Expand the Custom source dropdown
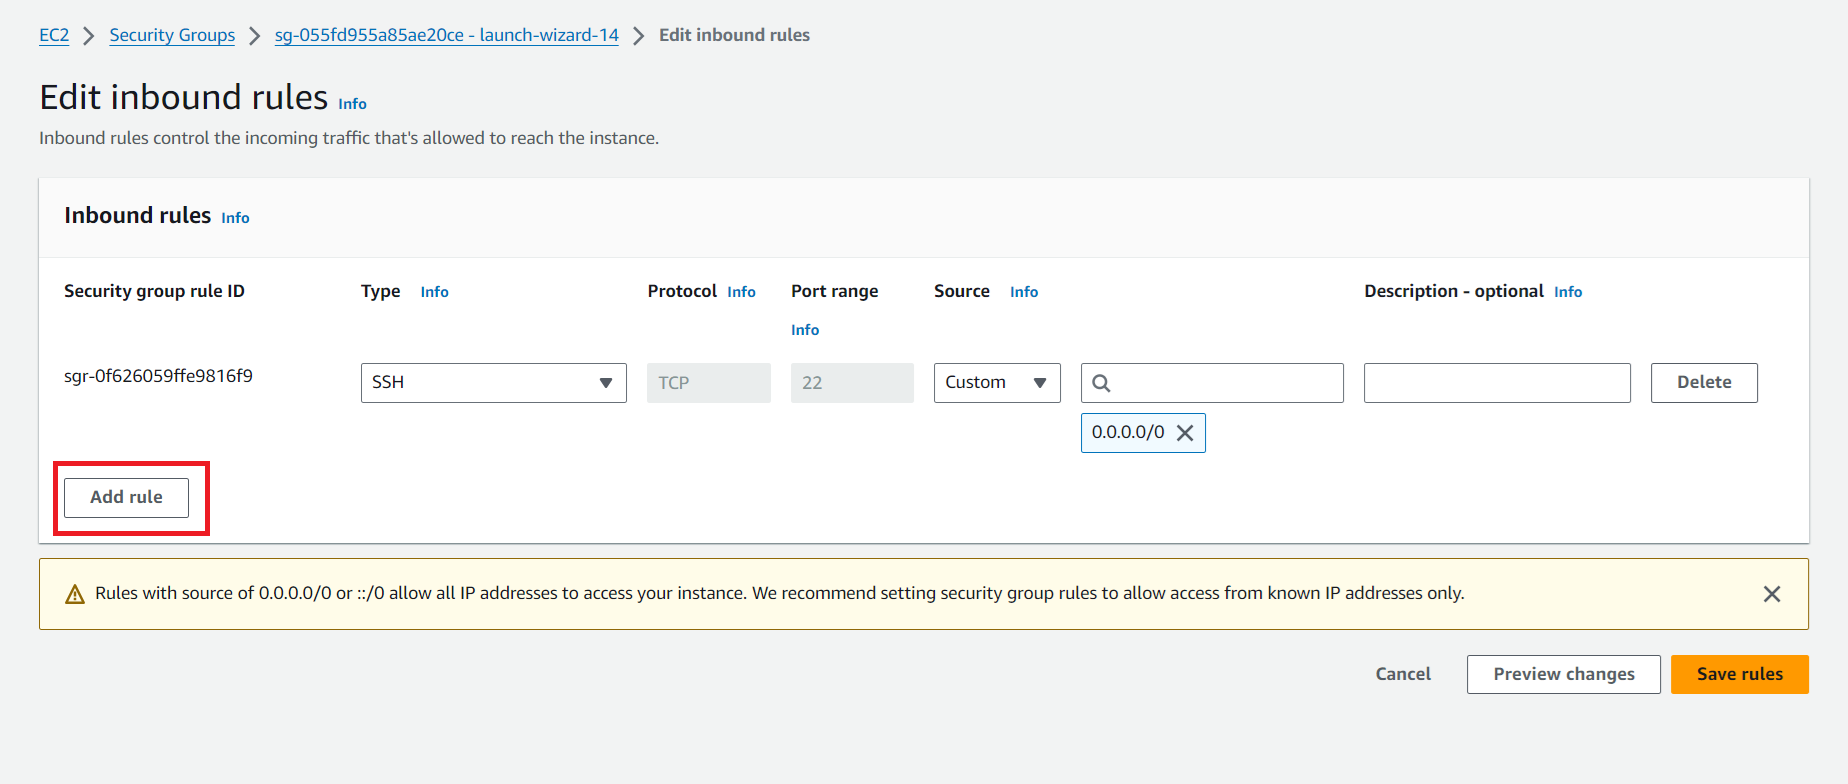Screen dimensions: 1848x784 click(x=996, y=383)
